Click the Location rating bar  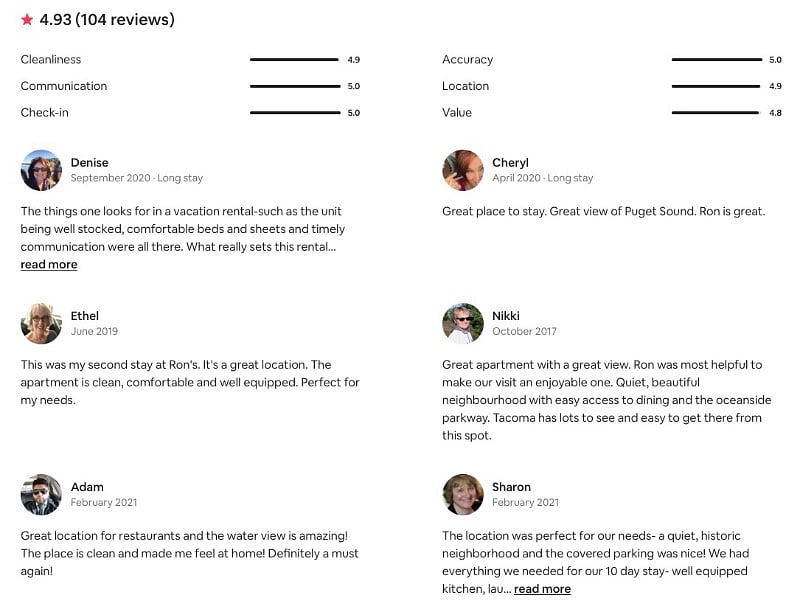[716, 86]
